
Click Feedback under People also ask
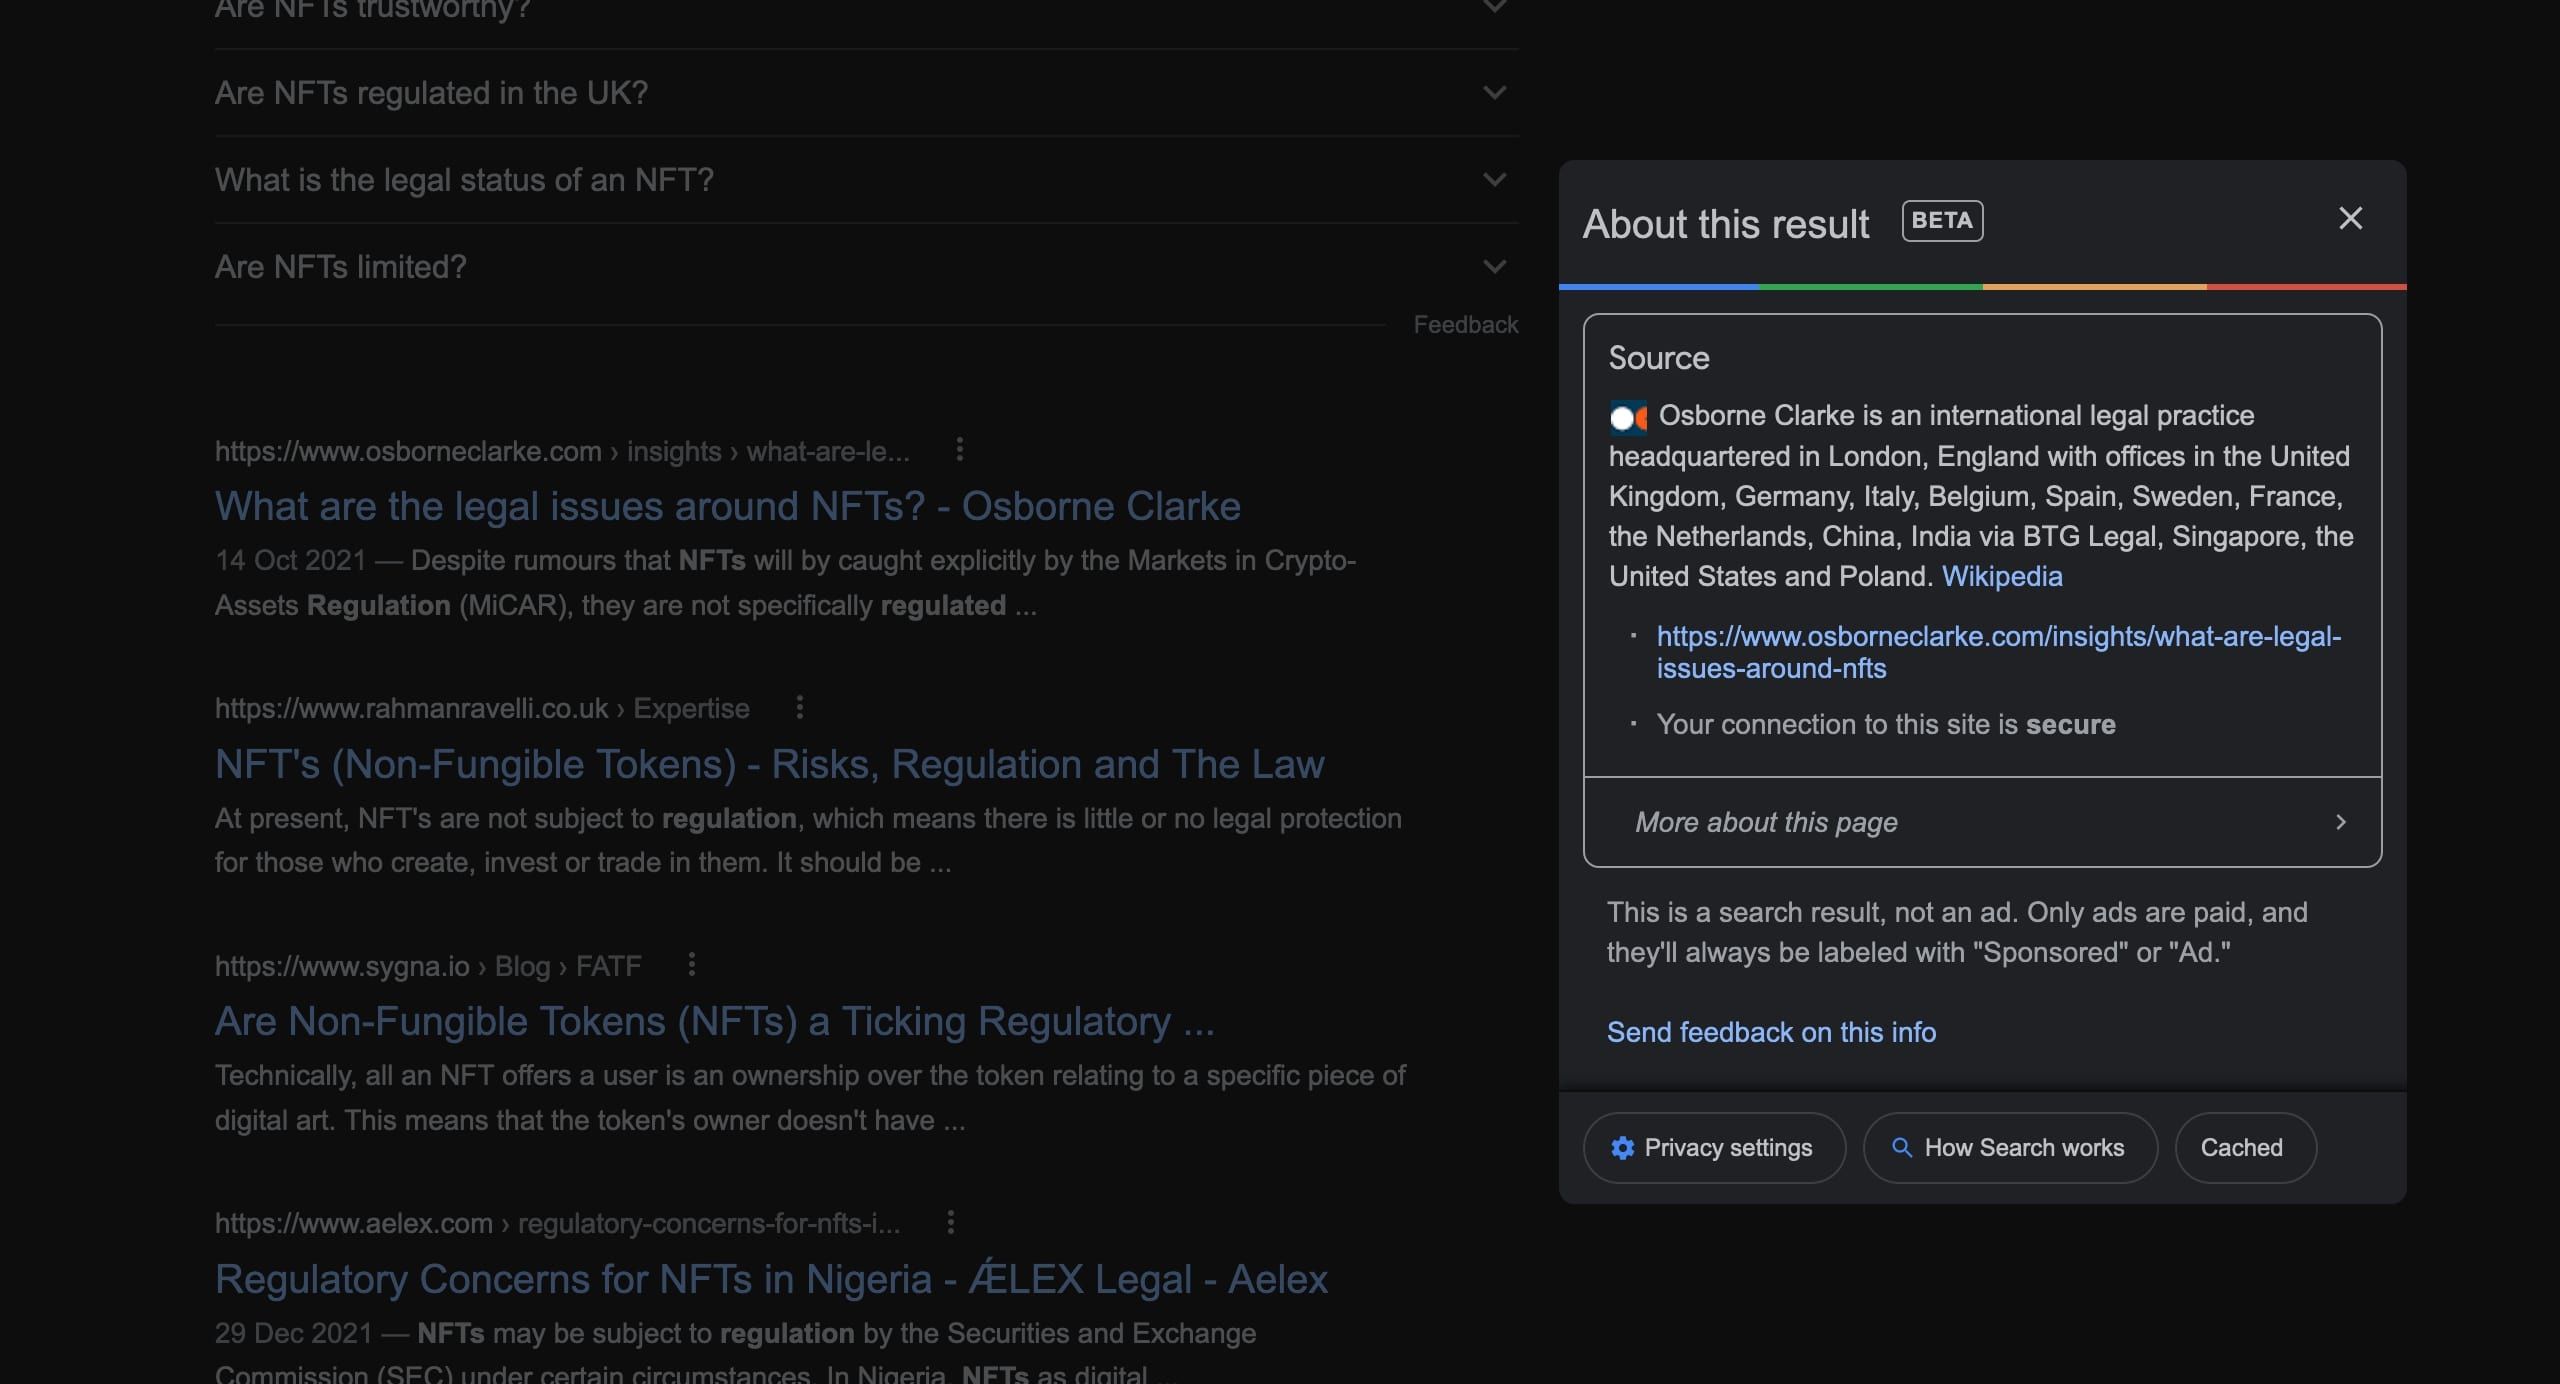point(1465,325)
